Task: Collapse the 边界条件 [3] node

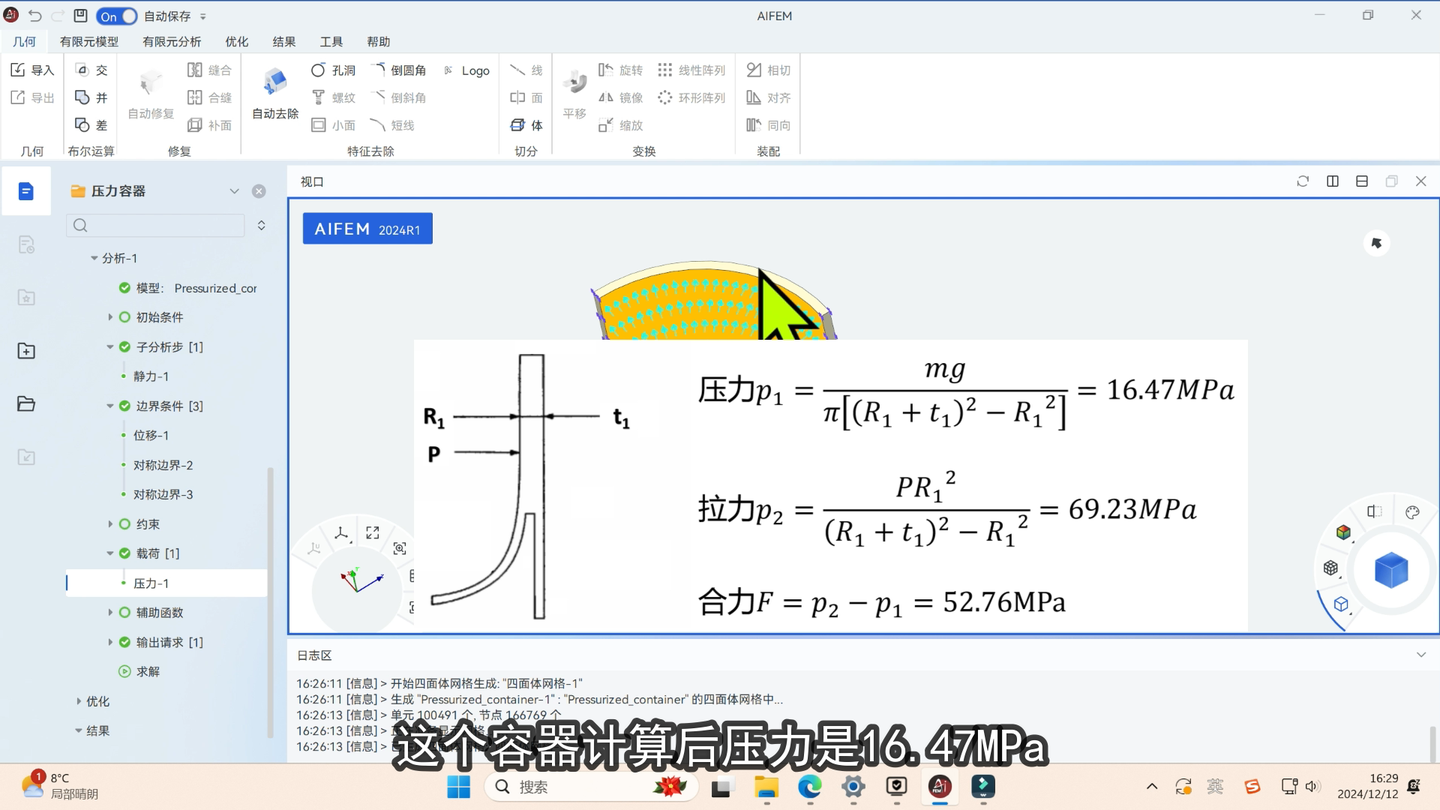Action: click(110, 406)
